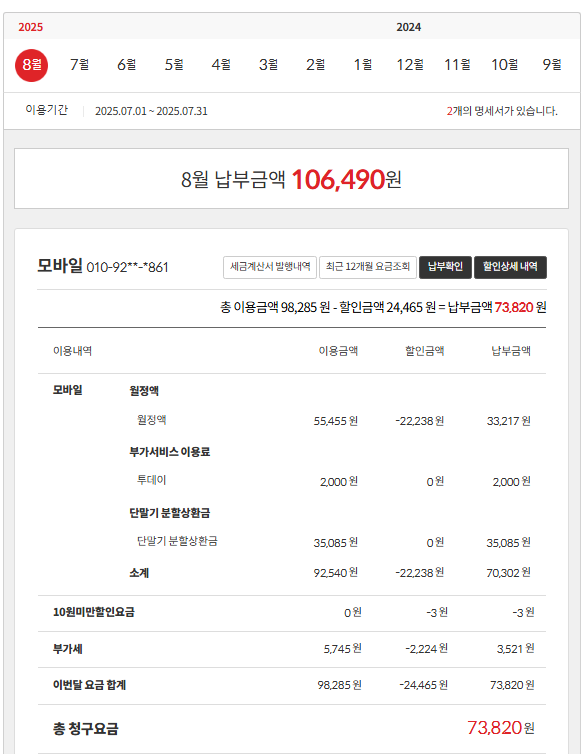582x754 pixels.
Task: Click the 세금계산서 발행내역 button
Action: pyautogui.click(x=270, y=267)
